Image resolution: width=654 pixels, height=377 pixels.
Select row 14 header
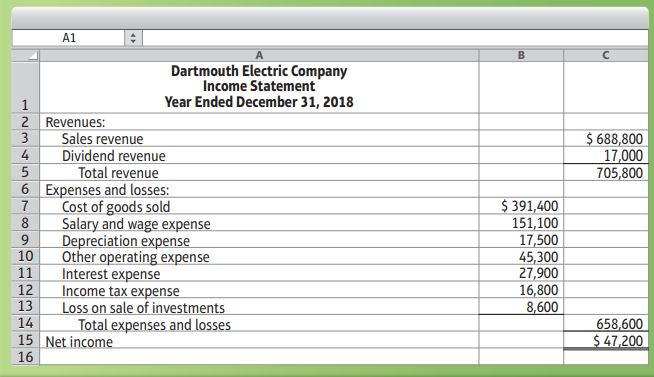pos(25,324)
